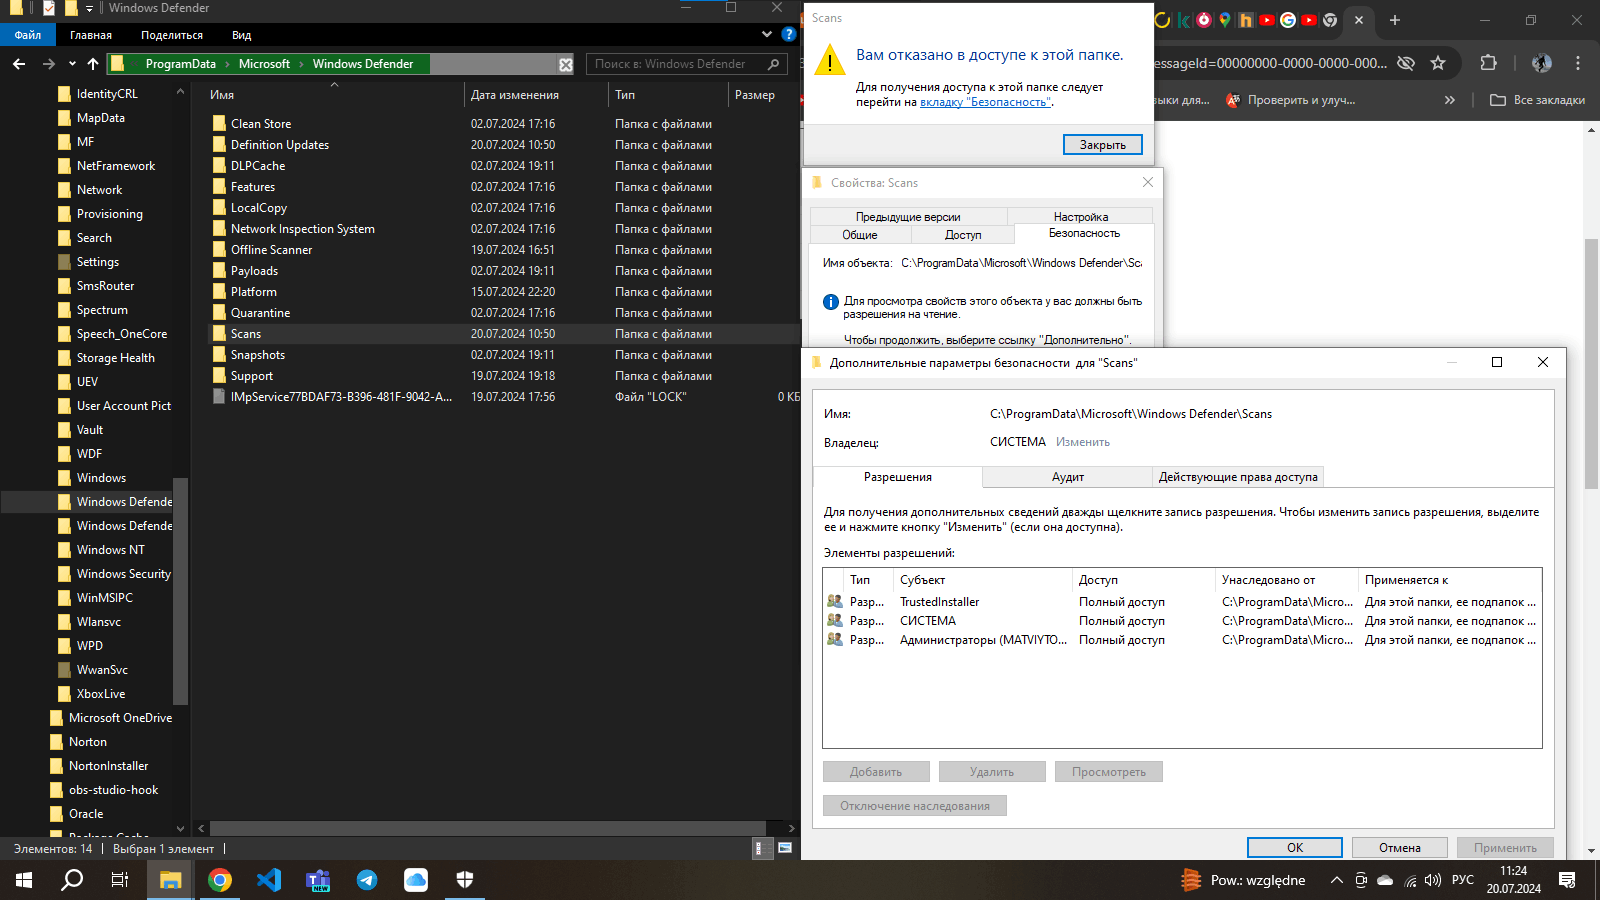The height and width of the screenshot is (900, 1600).
Task: Open the Windows Start menu
Action: 24,880
